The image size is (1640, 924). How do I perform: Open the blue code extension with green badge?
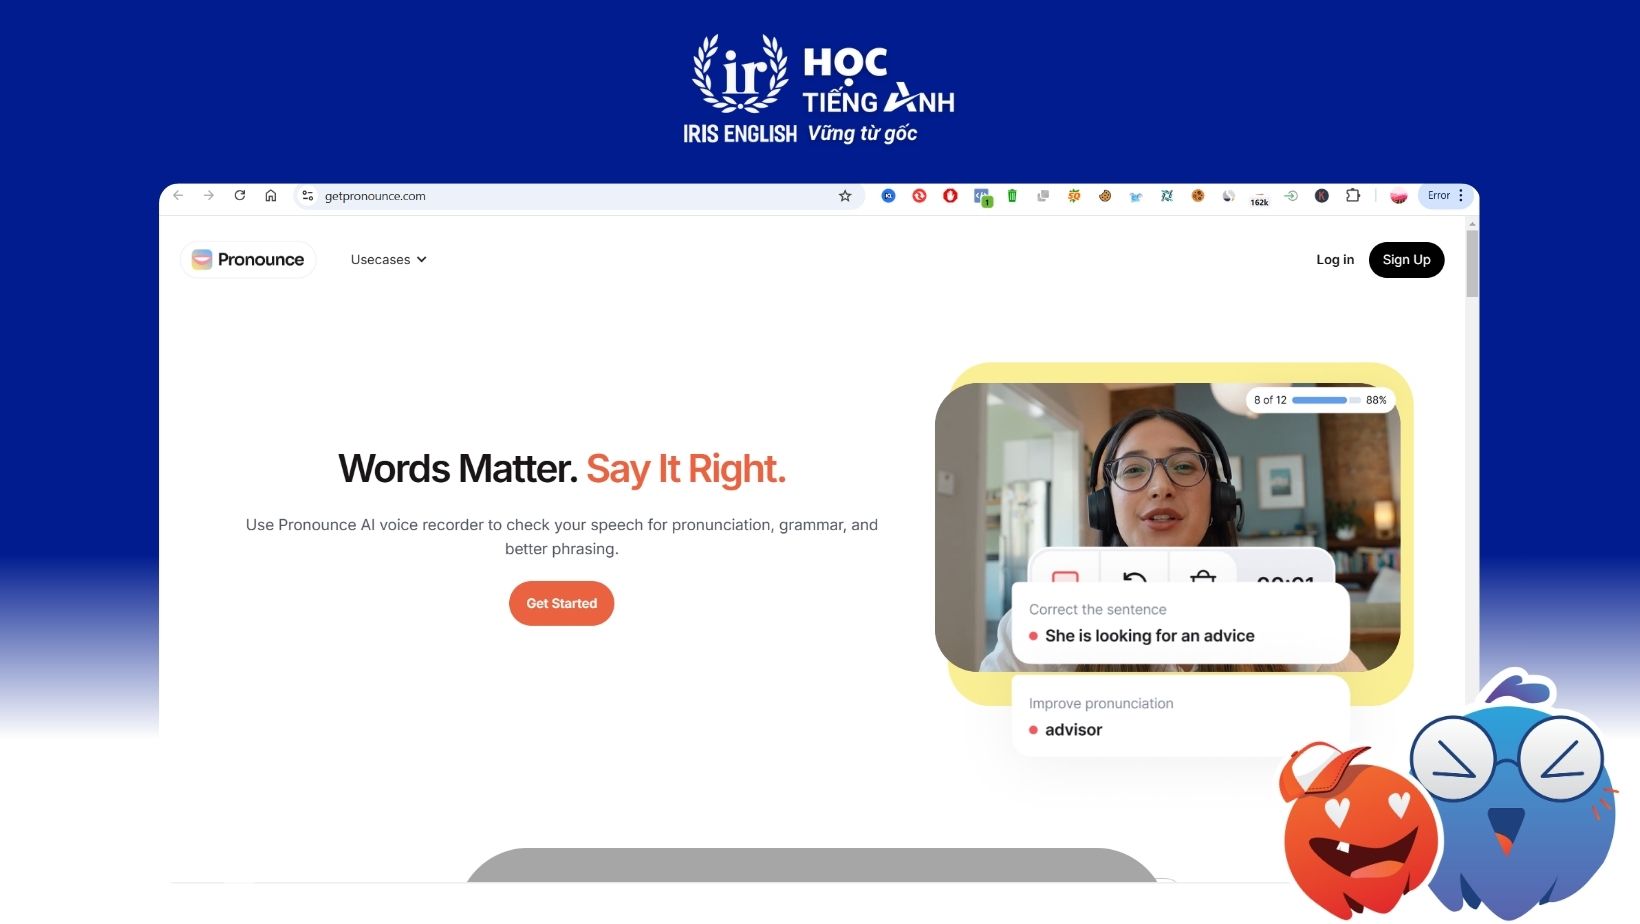pos(982,197)
